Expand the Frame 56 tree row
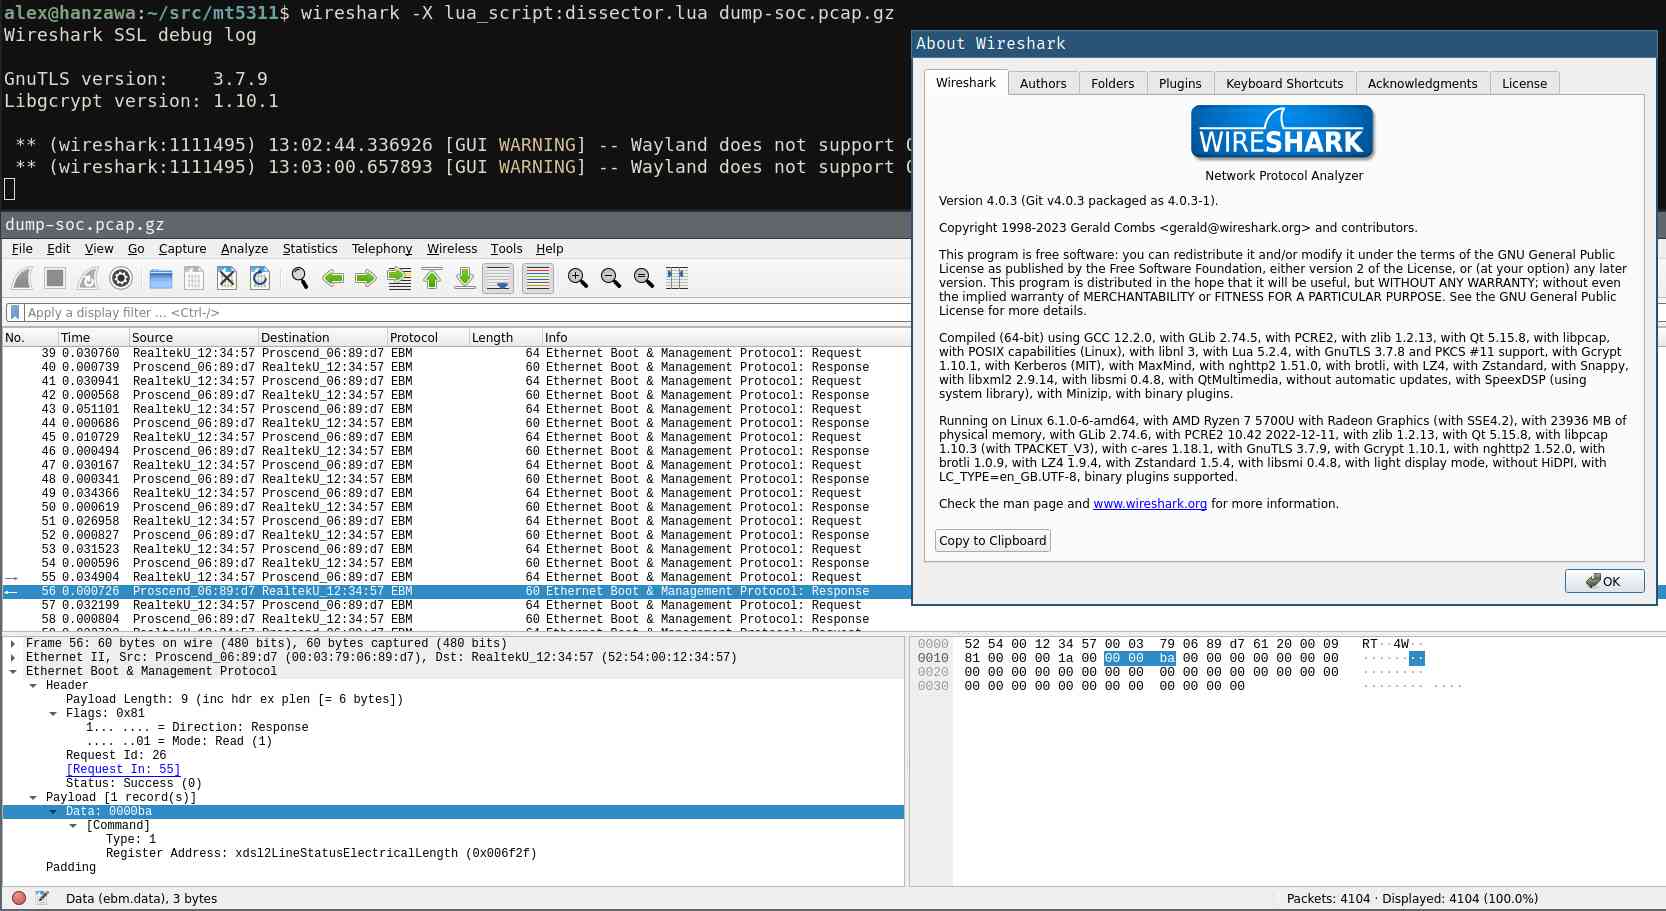This screenshot has height=911, width=1666. click(13, 644)
